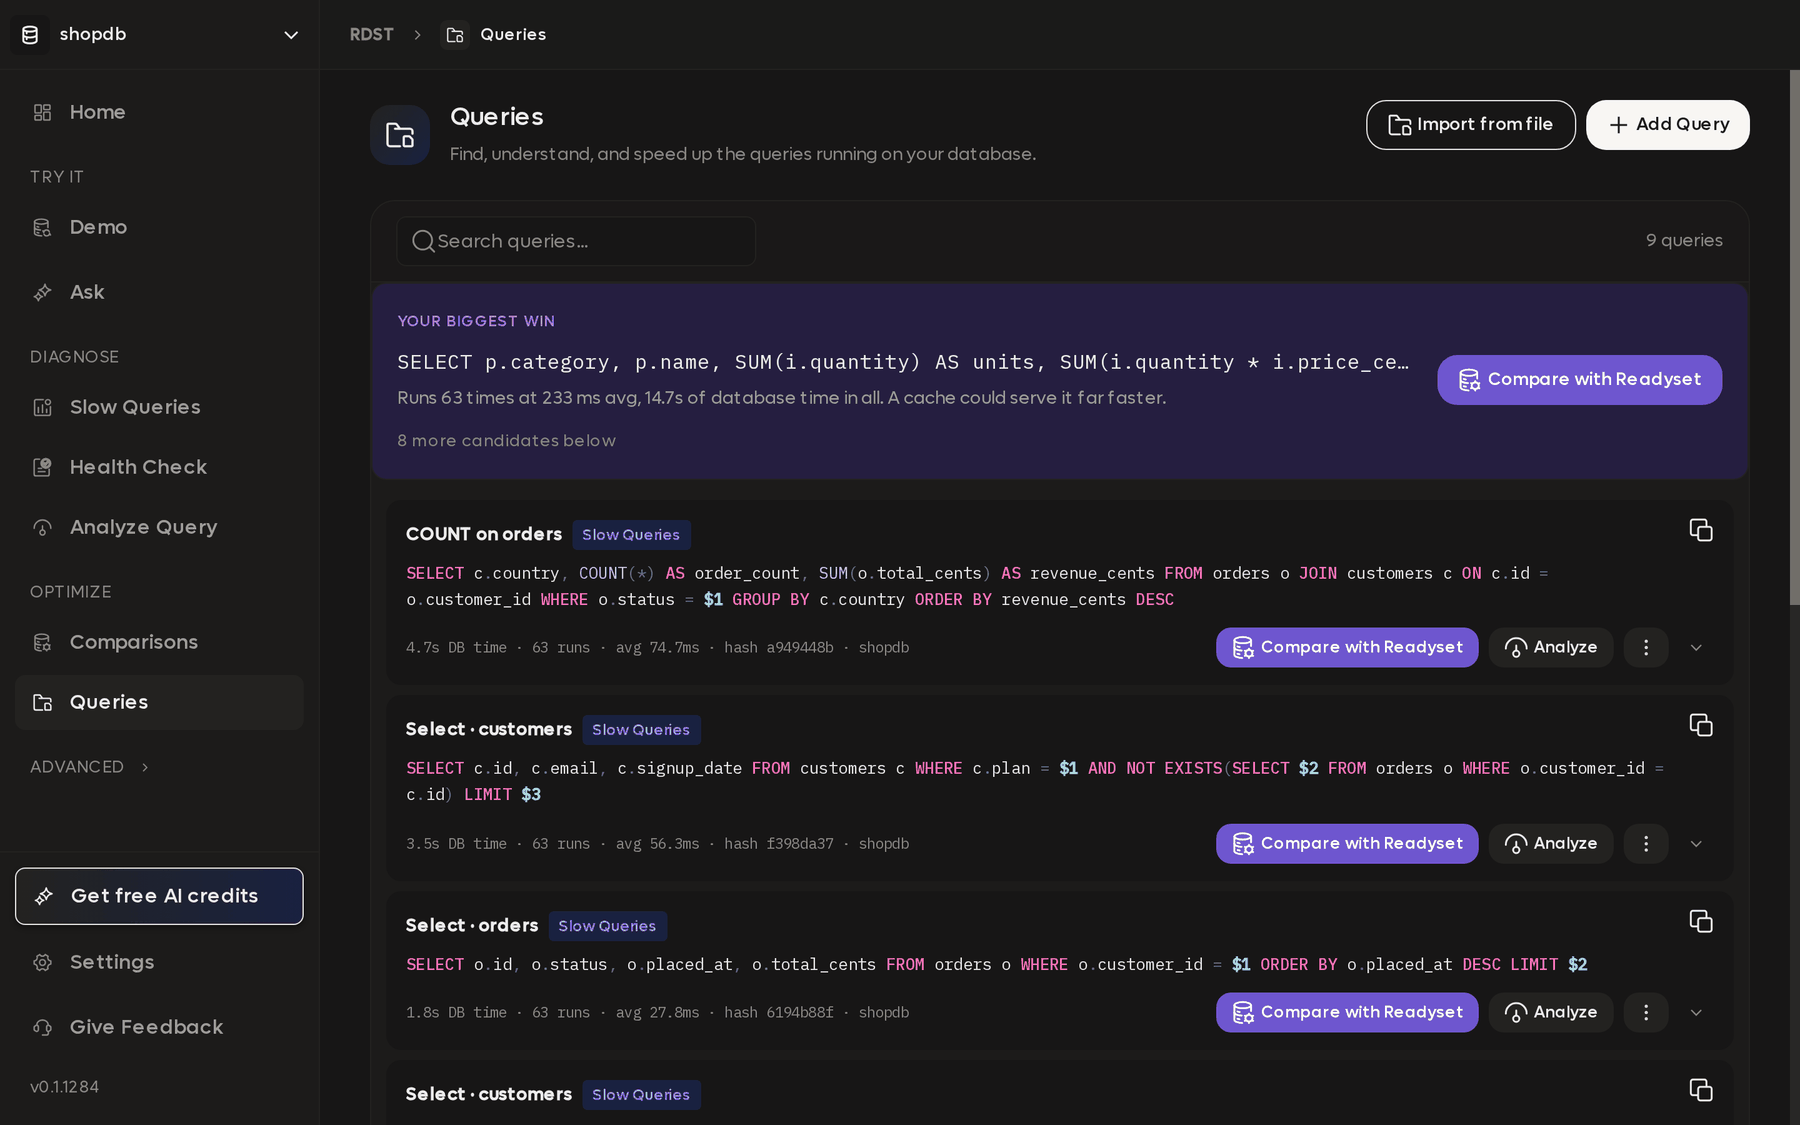Click the Analyze Query gauge icon
1800x1125 pixels.
pos(42,527)
